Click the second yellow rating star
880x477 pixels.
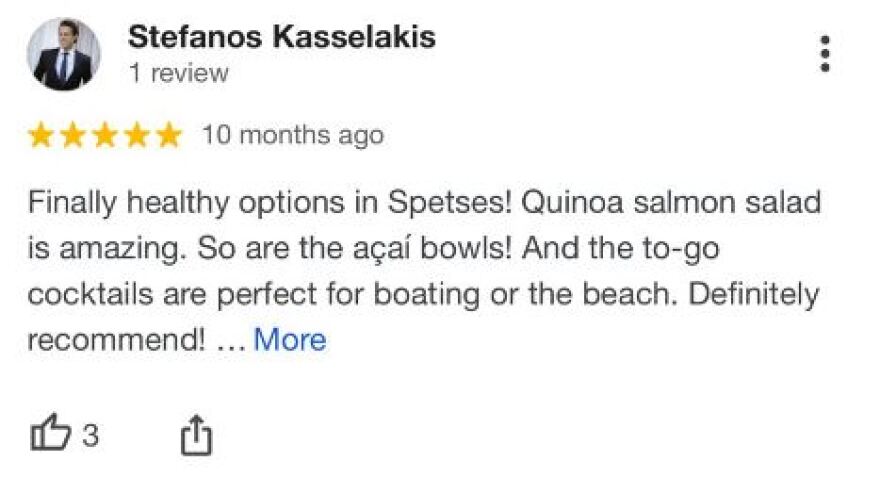tap(73, 135)
